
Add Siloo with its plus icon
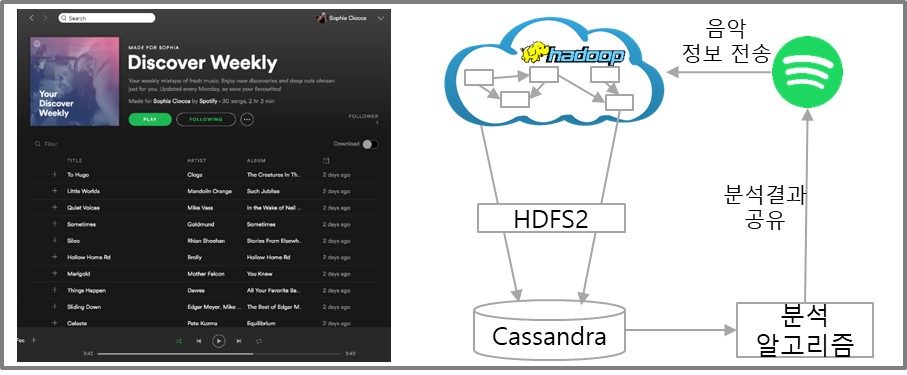[x=55, y=240]
